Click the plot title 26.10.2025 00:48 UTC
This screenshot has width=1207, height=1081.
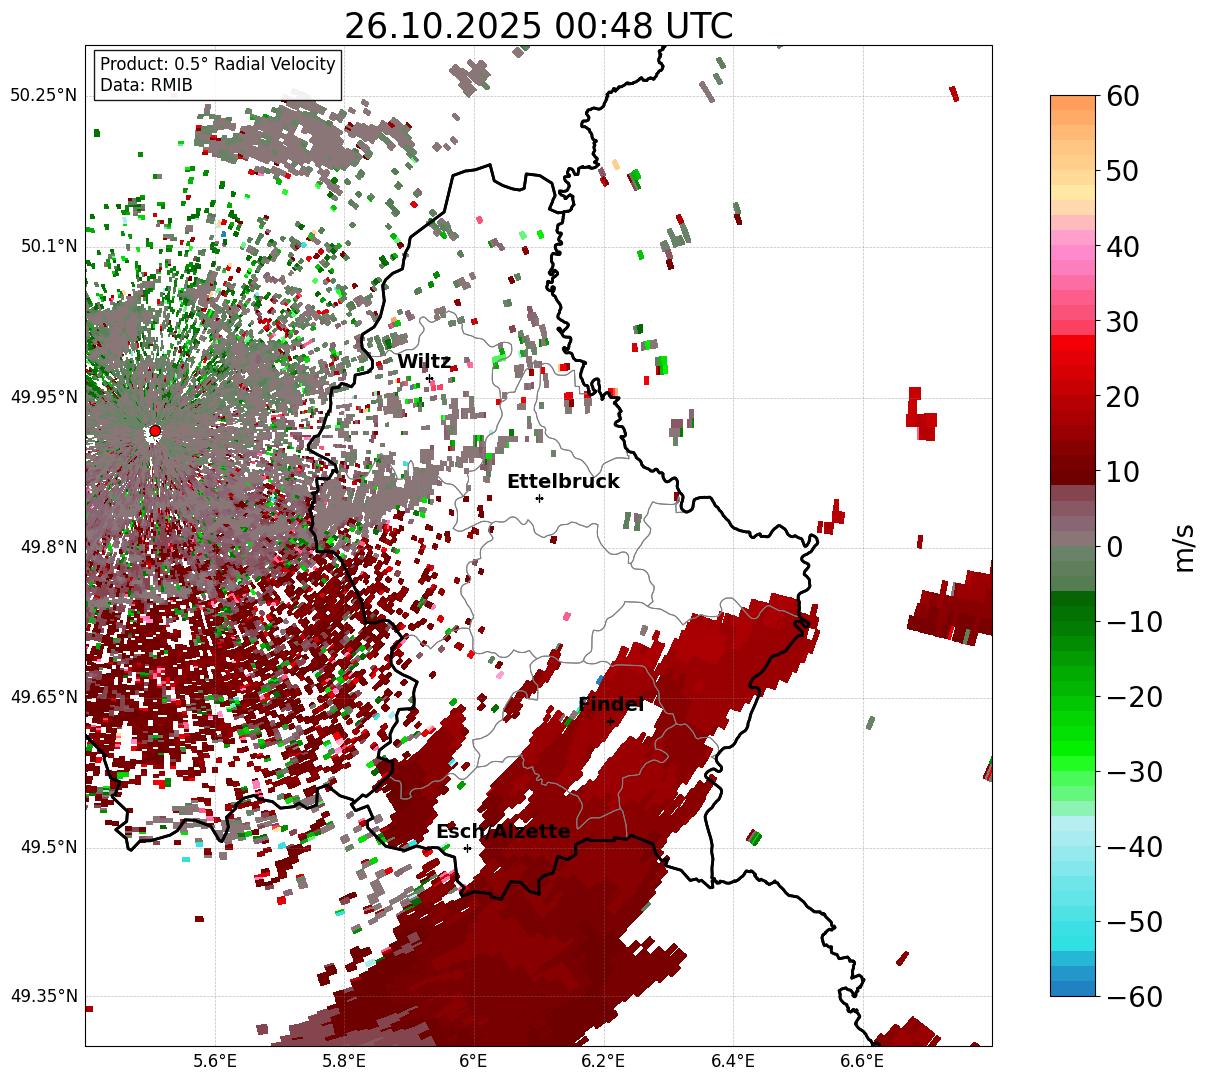tap(538, 26)
